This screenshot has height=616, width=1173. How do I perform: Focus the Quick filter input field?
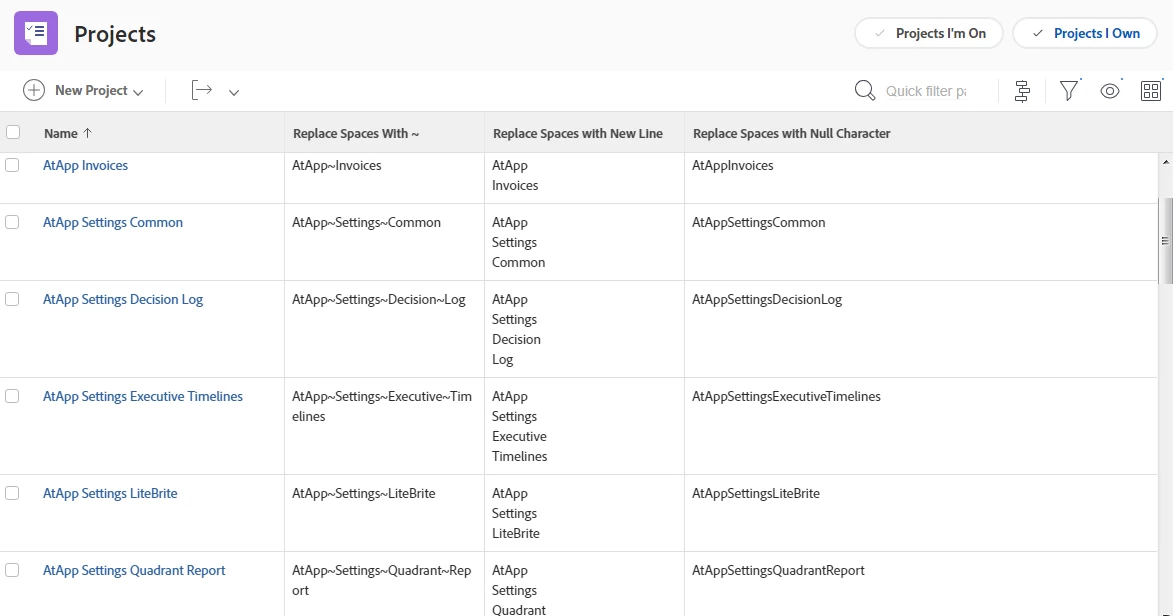pyautogui.click(x=926, y=91)
